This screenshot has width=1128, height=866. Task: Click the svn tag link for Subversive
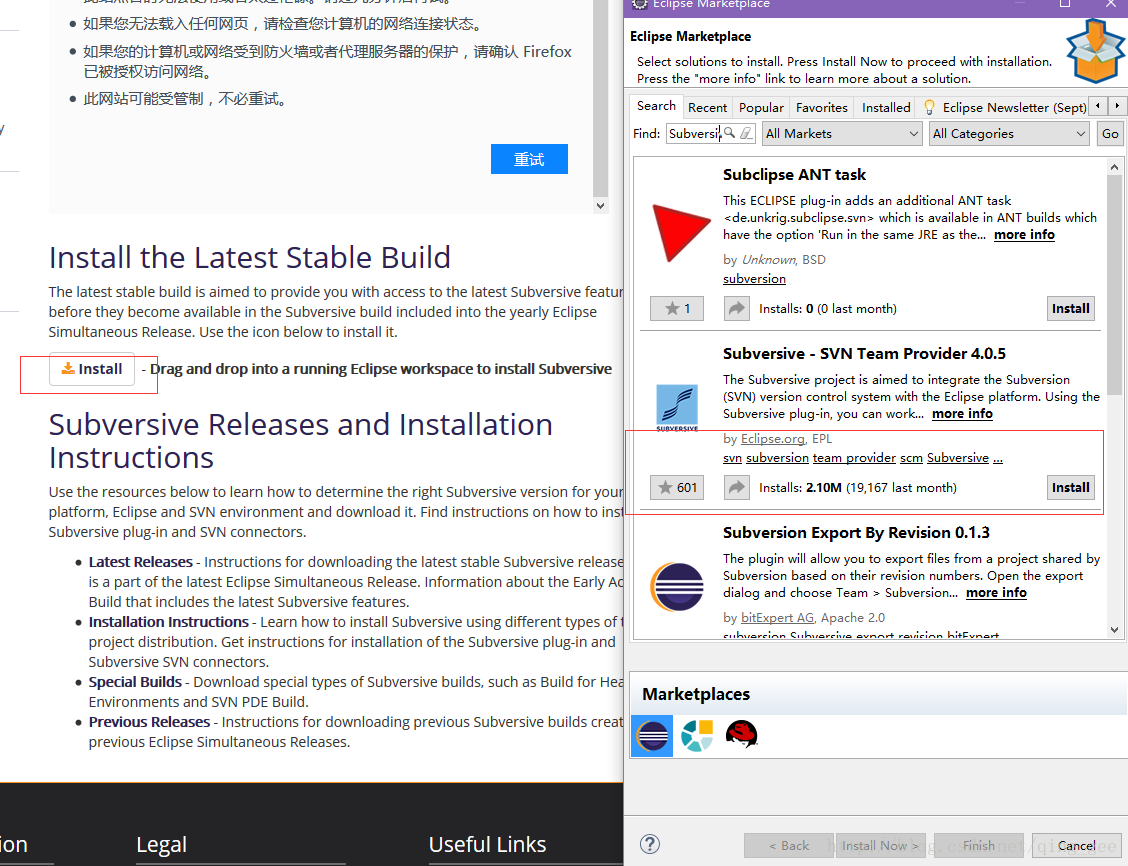732,458
